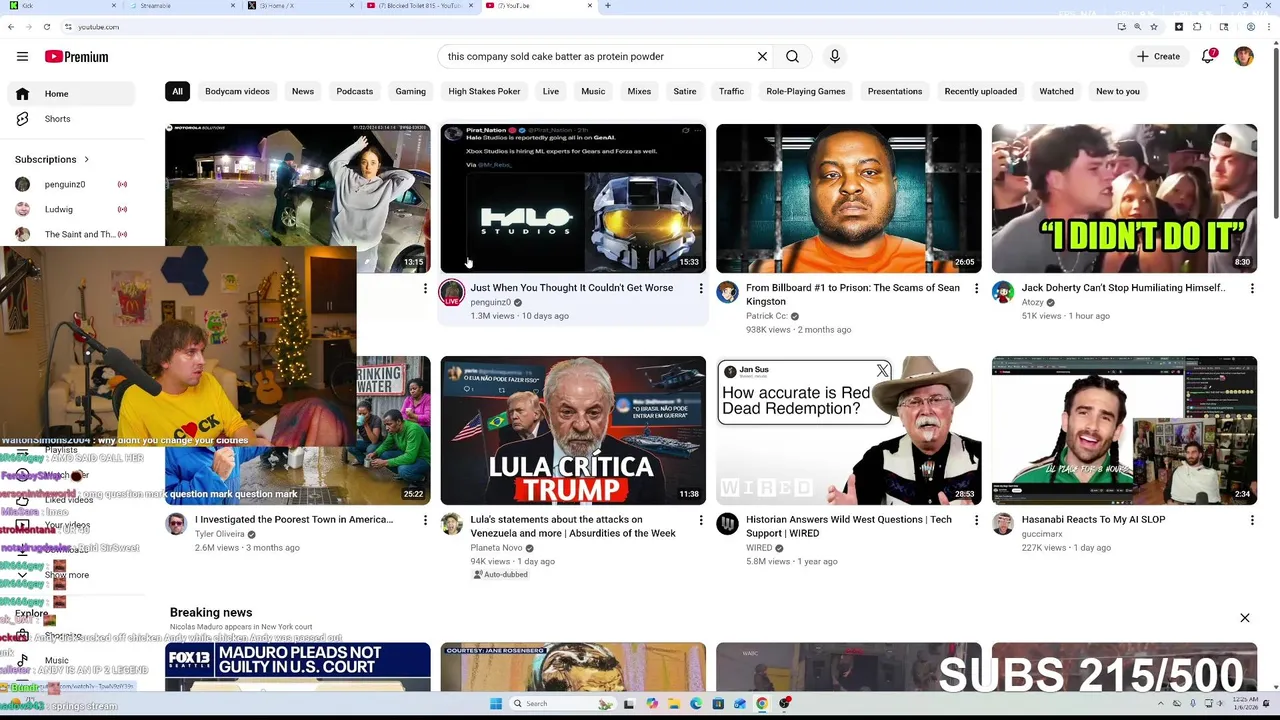This screenshot has height=720, width=1280.
Task: Open the YouTube hamburger guide menu
Action: coord(22,57)
